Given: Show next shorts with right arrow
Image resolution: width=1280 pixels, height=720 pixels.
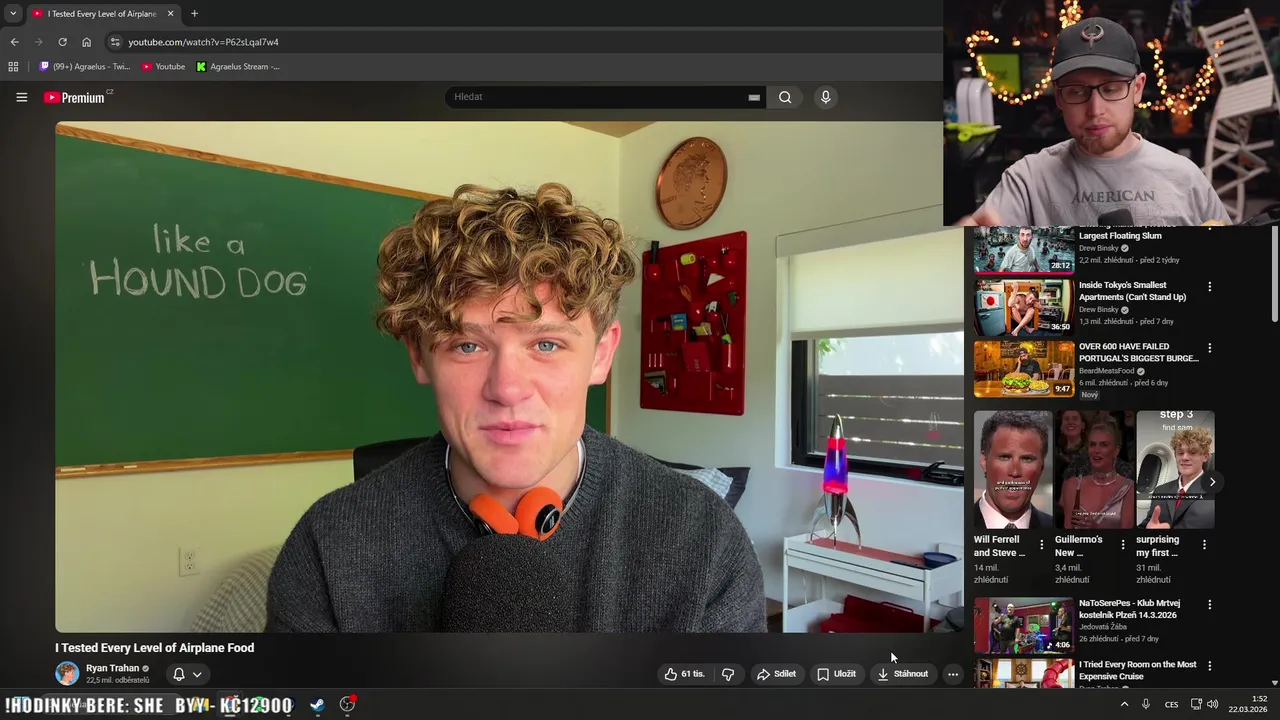Looking at the screenshot, I should [x=1212, y=482].
